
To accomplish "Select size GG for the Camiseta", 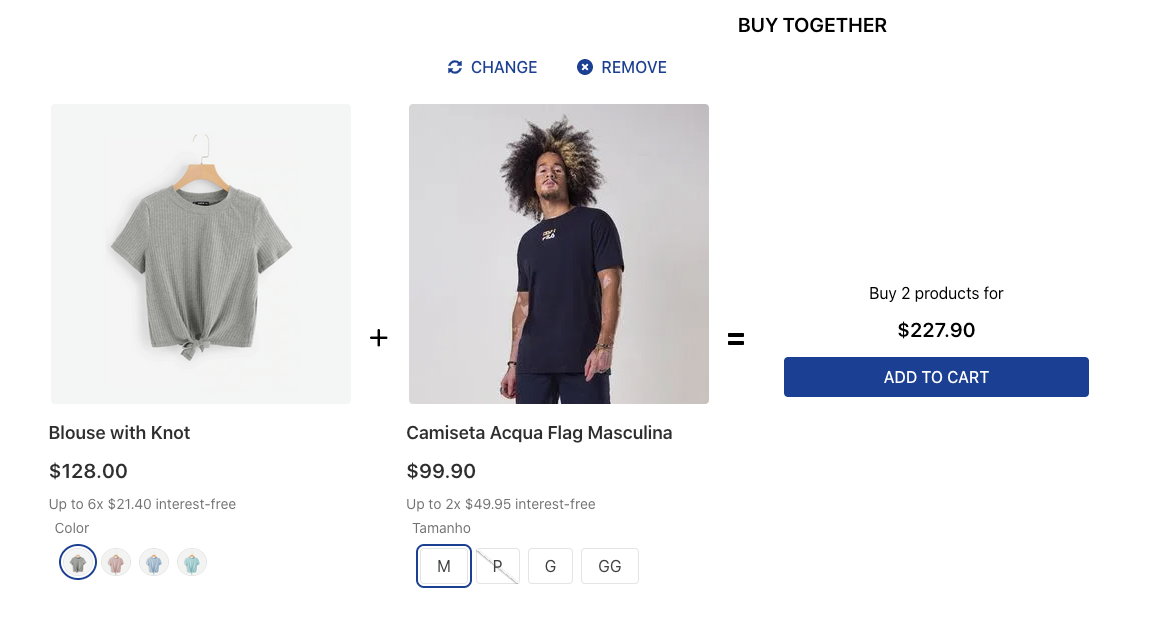I will (x=610, y=565).
